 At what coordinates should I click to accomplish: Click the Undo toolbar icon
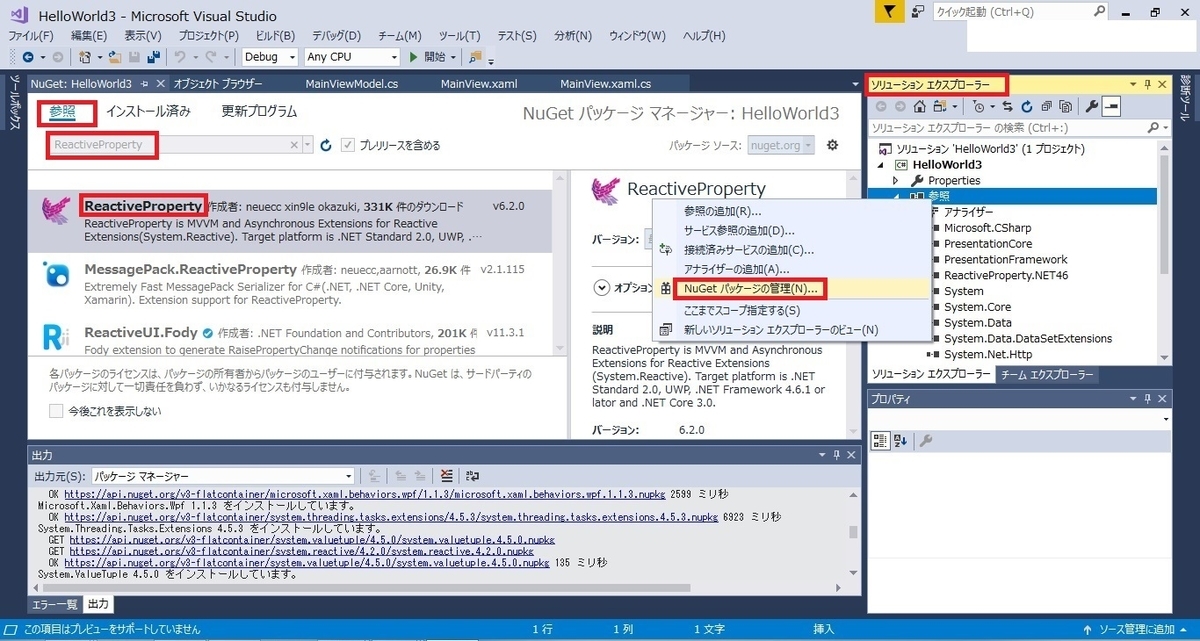[x=179, y=57]
